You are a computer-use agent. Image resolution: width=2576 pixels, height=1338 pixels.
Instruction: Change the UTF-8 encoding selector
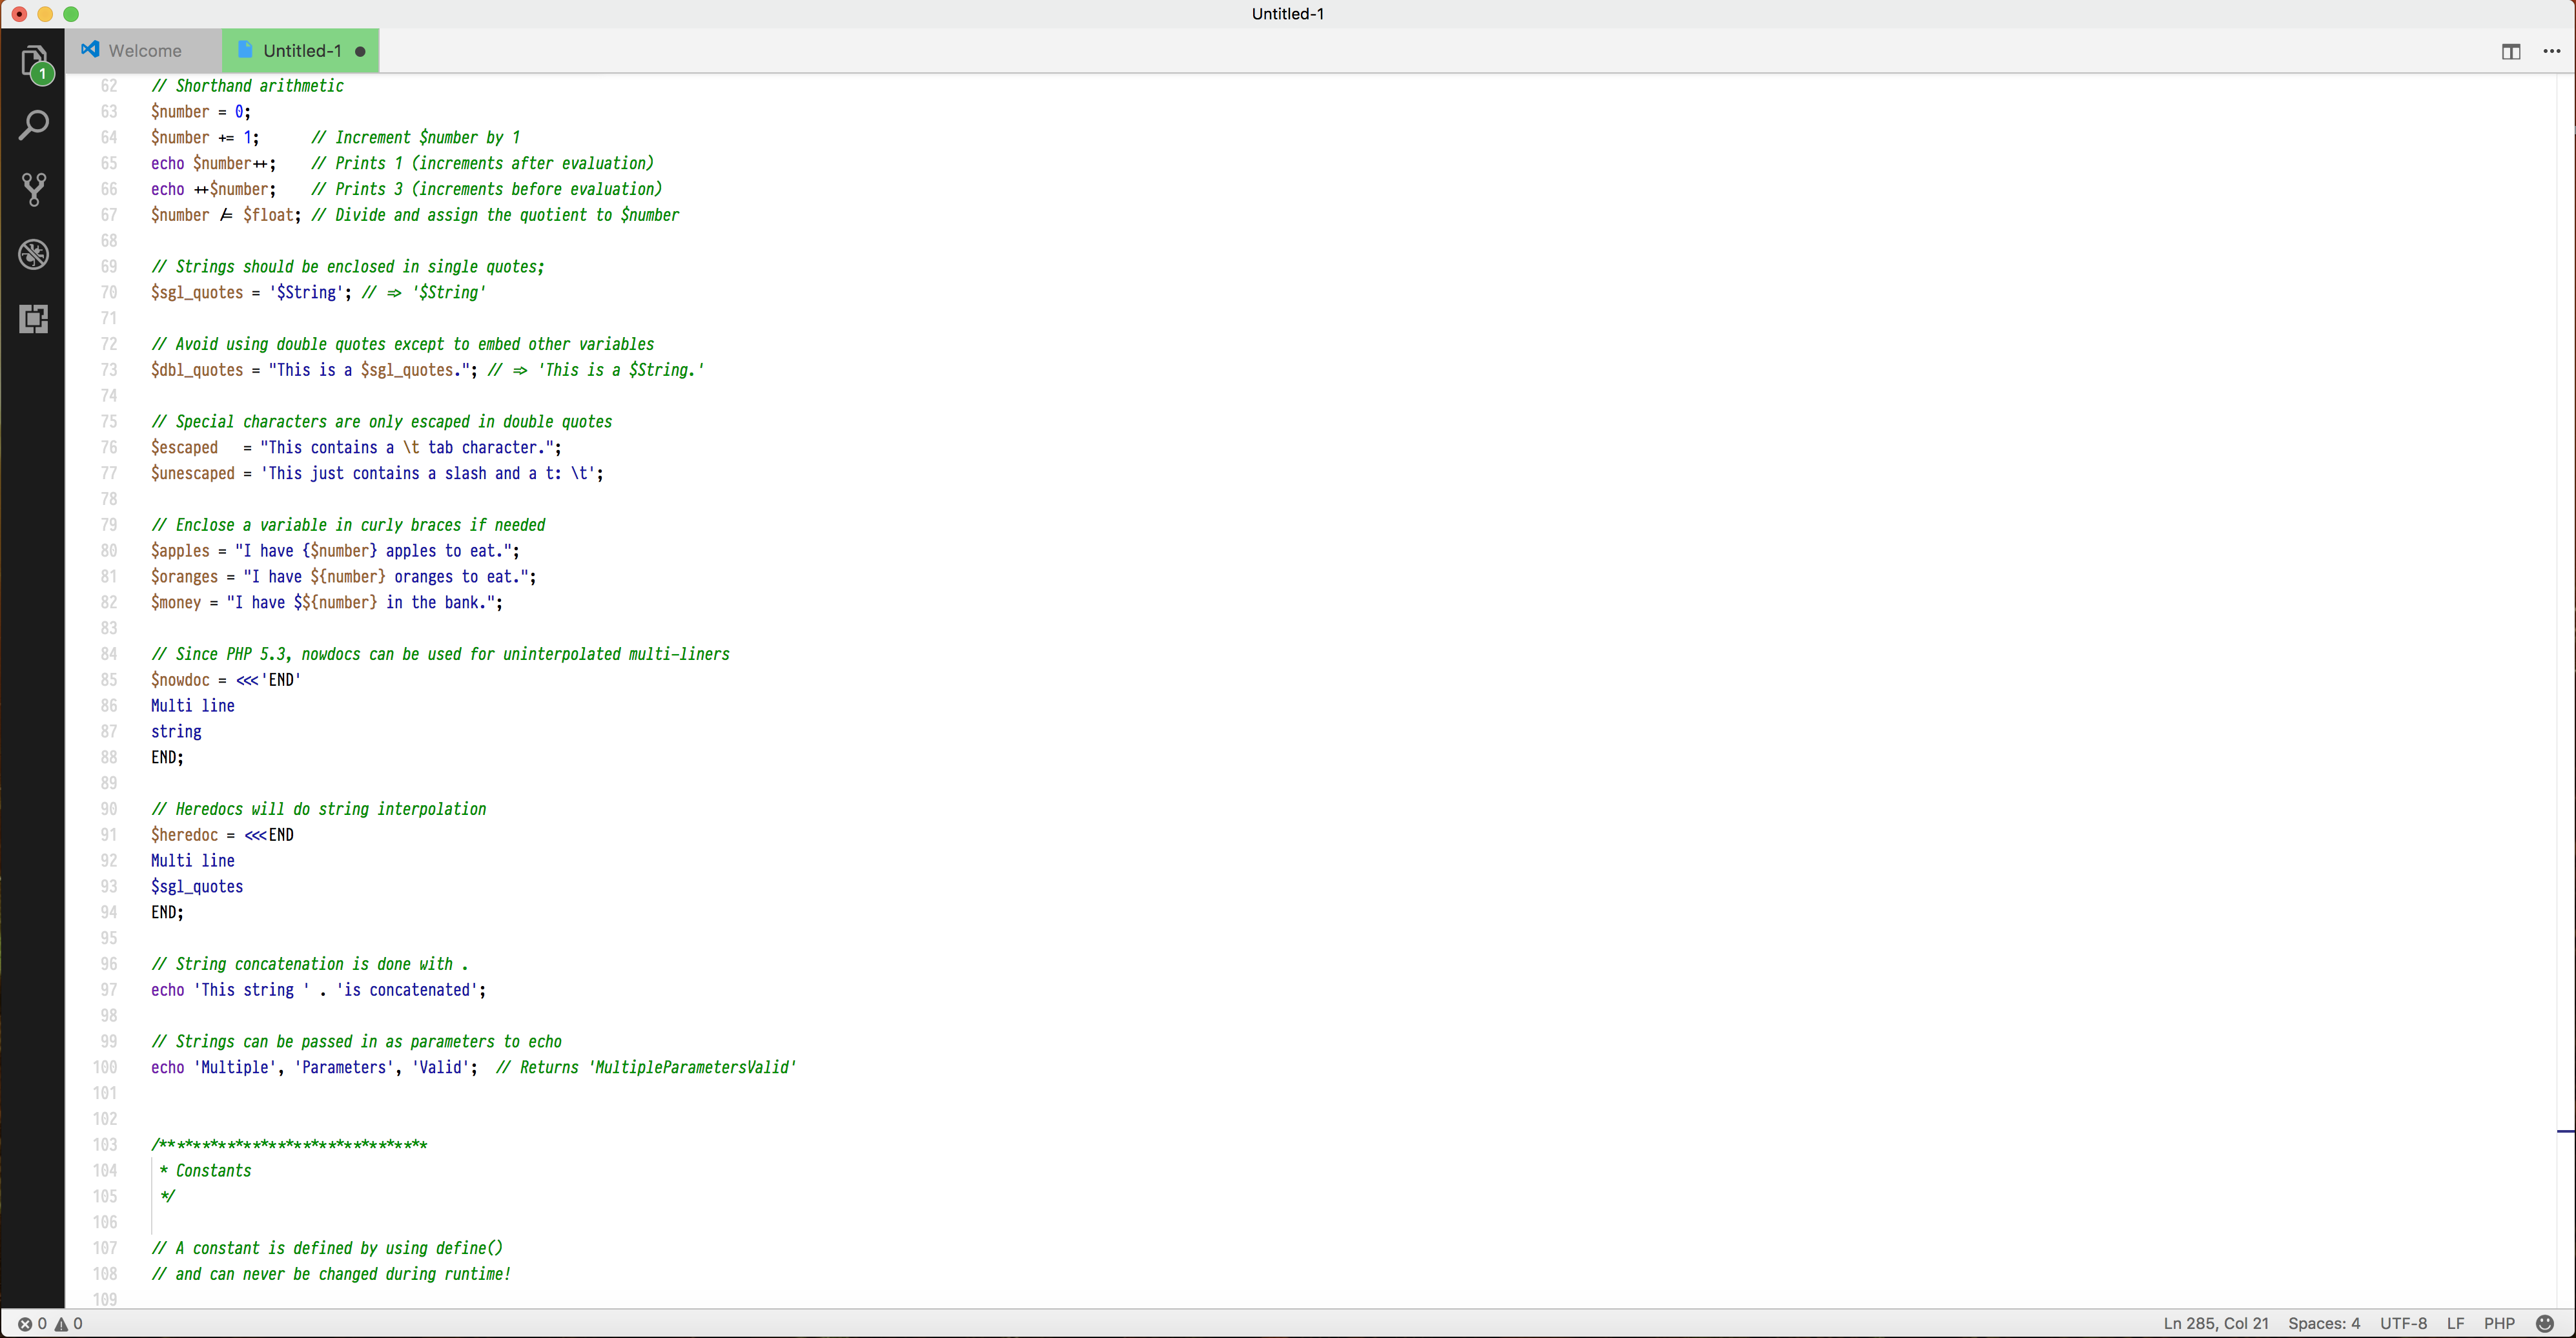click(2403, 1323)
